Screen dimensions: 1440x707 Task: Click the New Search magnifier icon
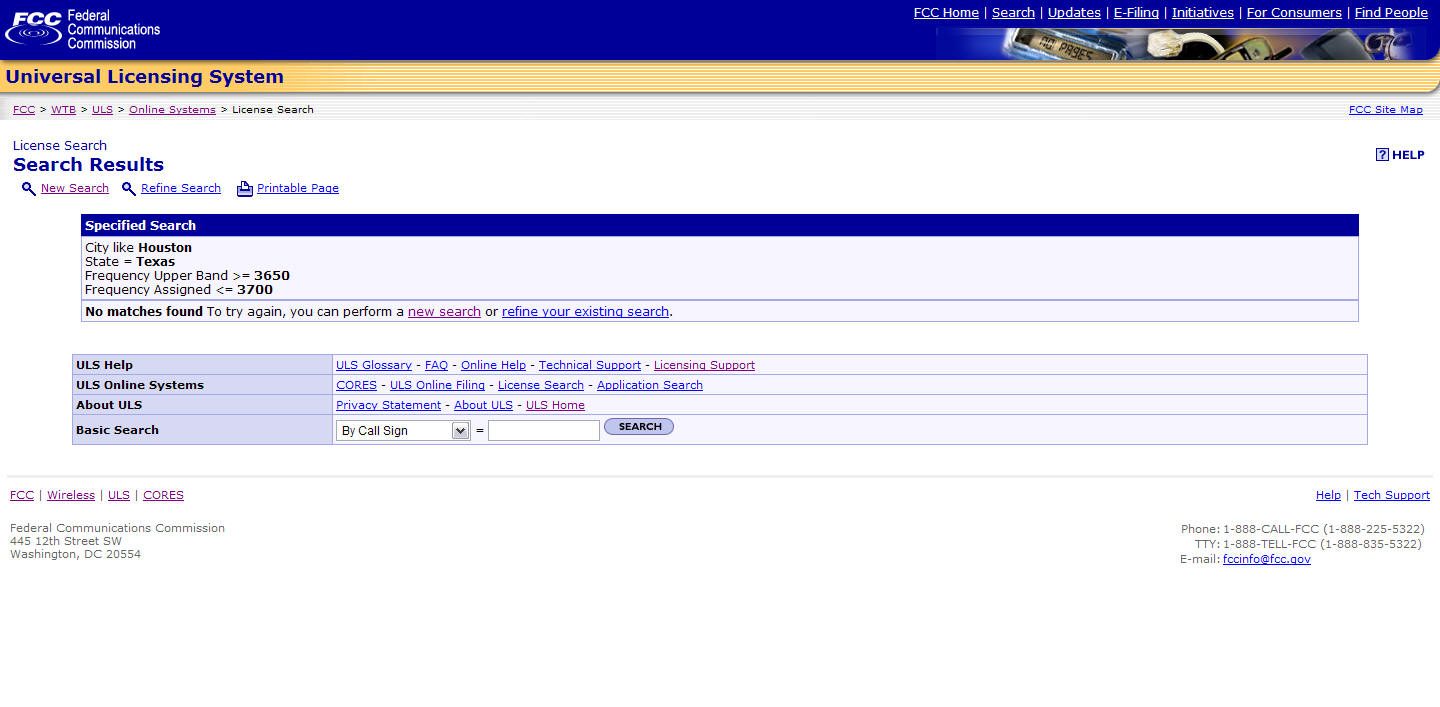click(29, 189)
